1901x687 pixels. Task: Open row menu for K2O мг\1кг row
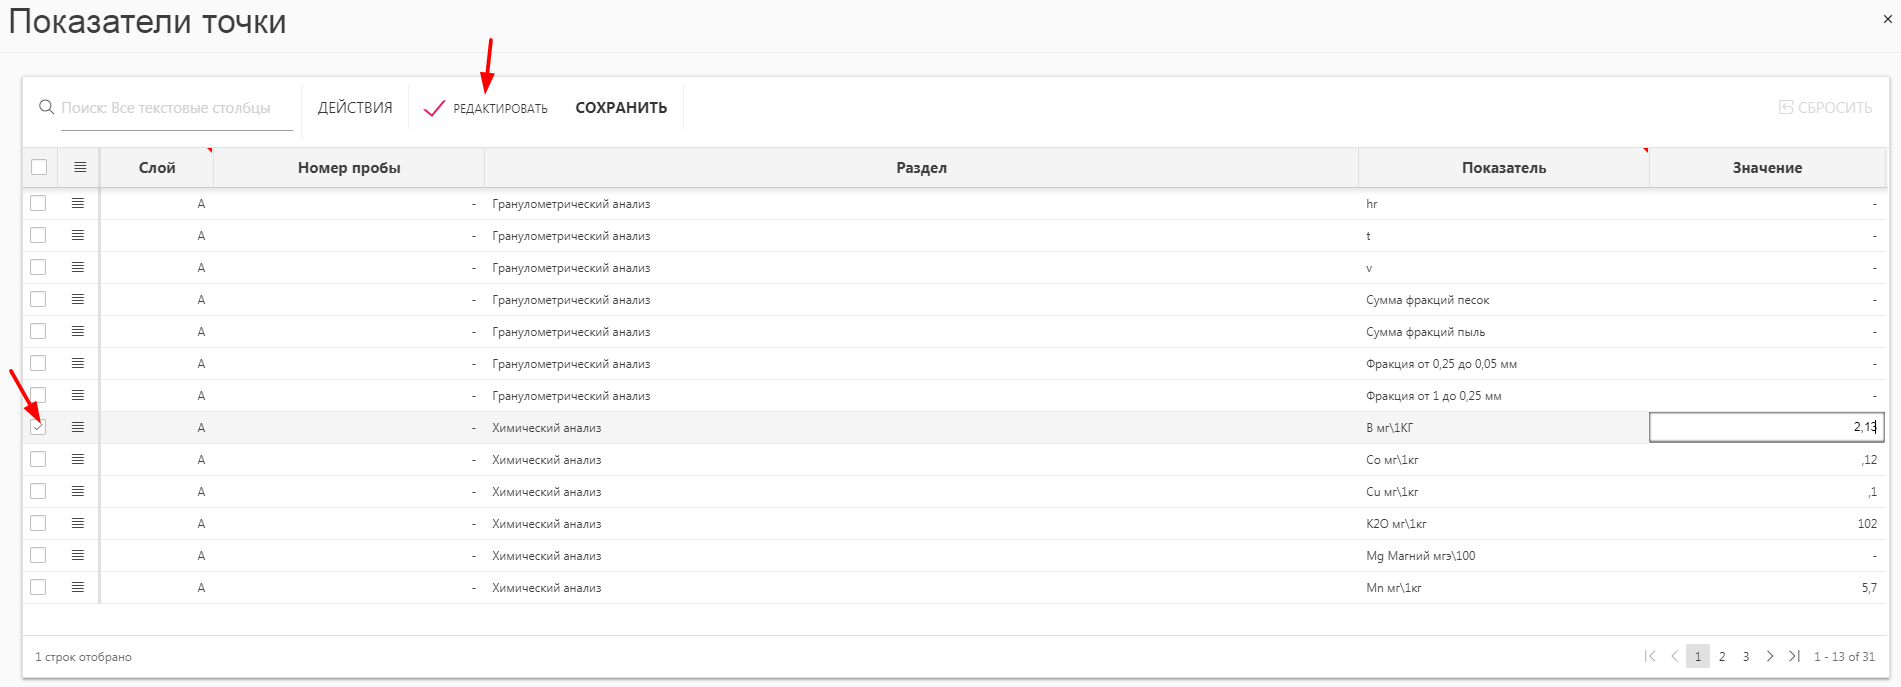pyautogui.click(x=78, y=523)
